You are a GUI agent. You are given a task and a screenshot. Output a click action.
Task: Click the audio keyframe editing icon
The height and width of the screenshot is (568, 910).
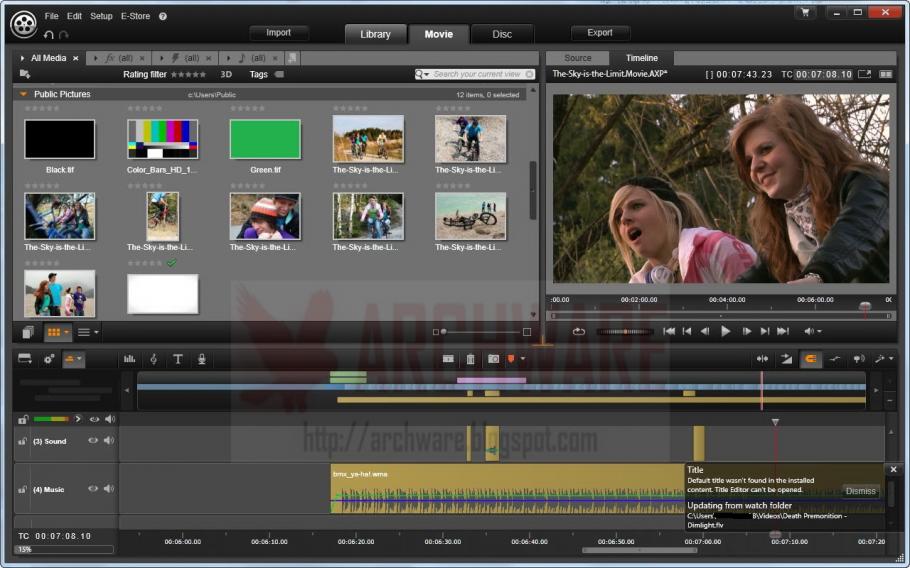pos(835,359)
